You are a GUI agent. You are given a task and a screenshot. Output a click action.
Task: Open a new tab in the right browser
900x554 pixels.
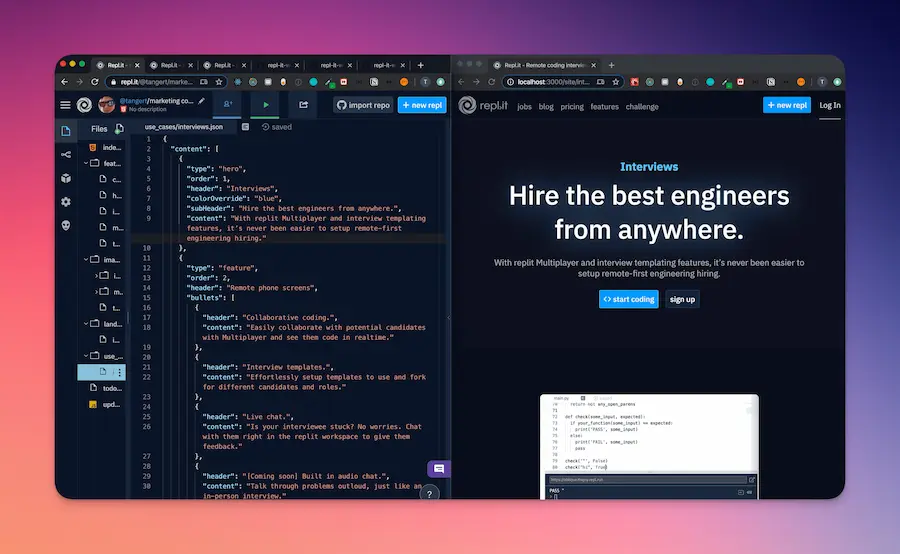[611, 65]
